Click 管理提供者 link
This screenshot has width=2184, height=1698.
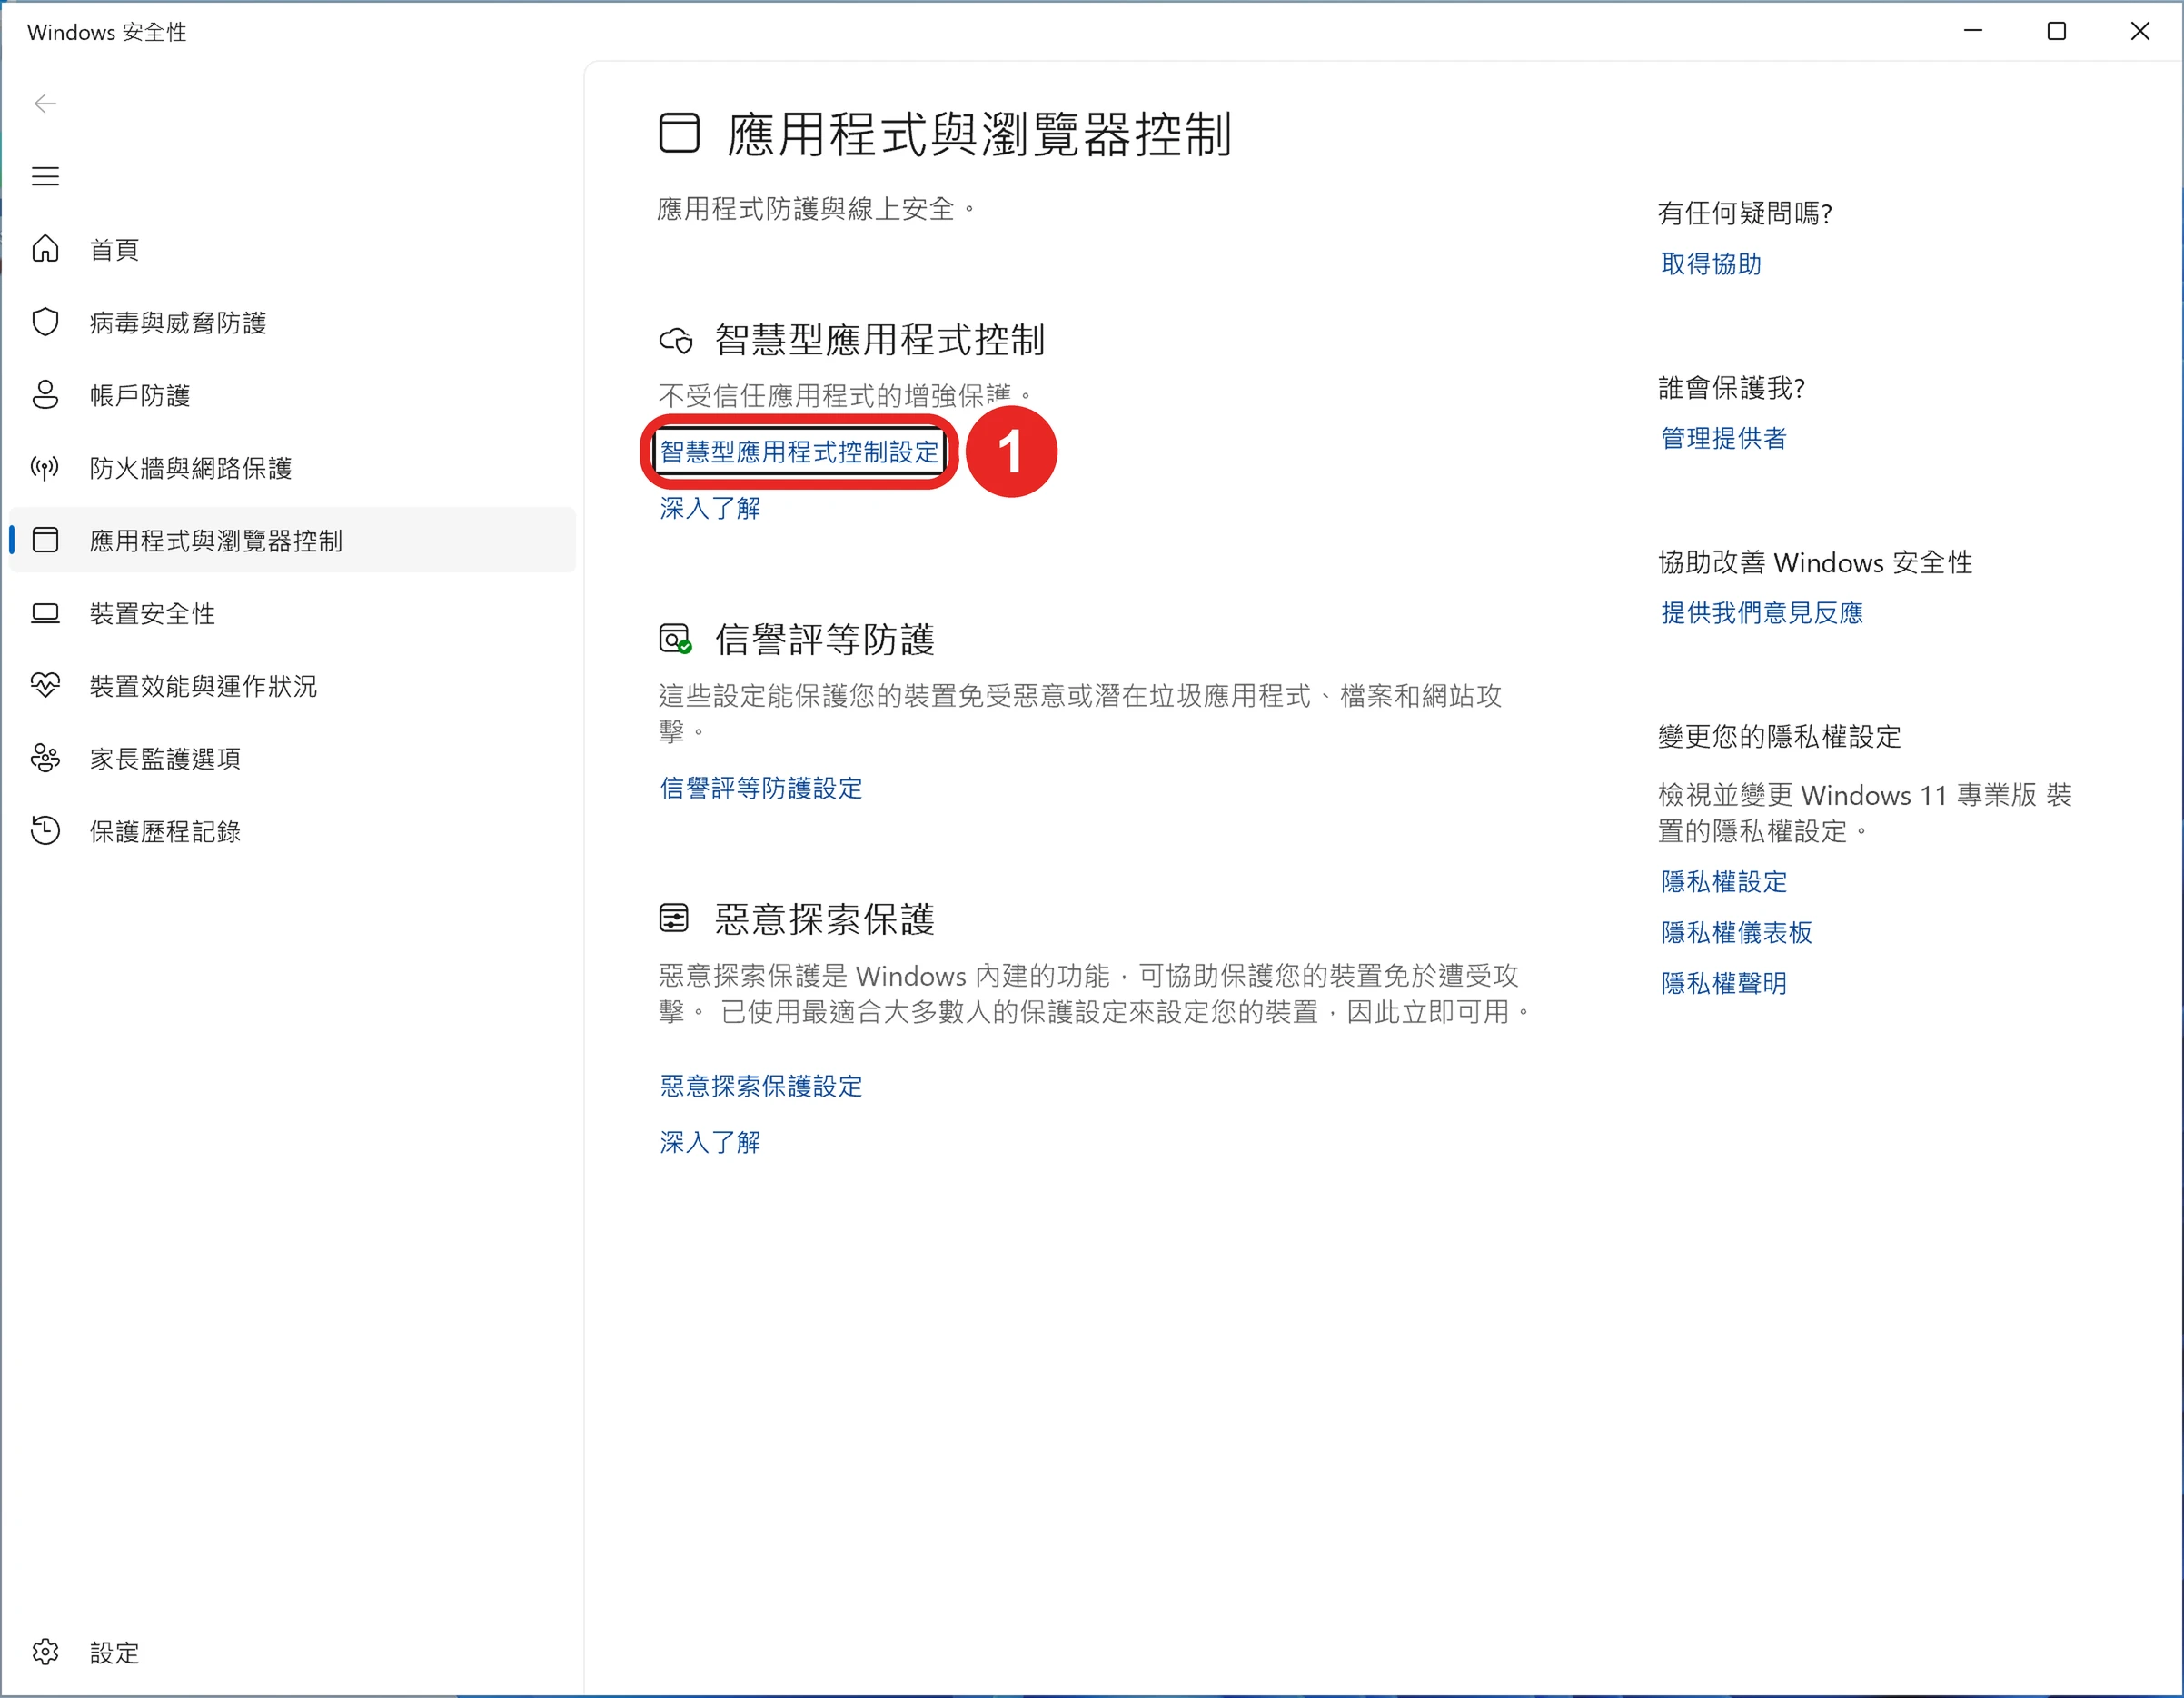coord(1724,439)
